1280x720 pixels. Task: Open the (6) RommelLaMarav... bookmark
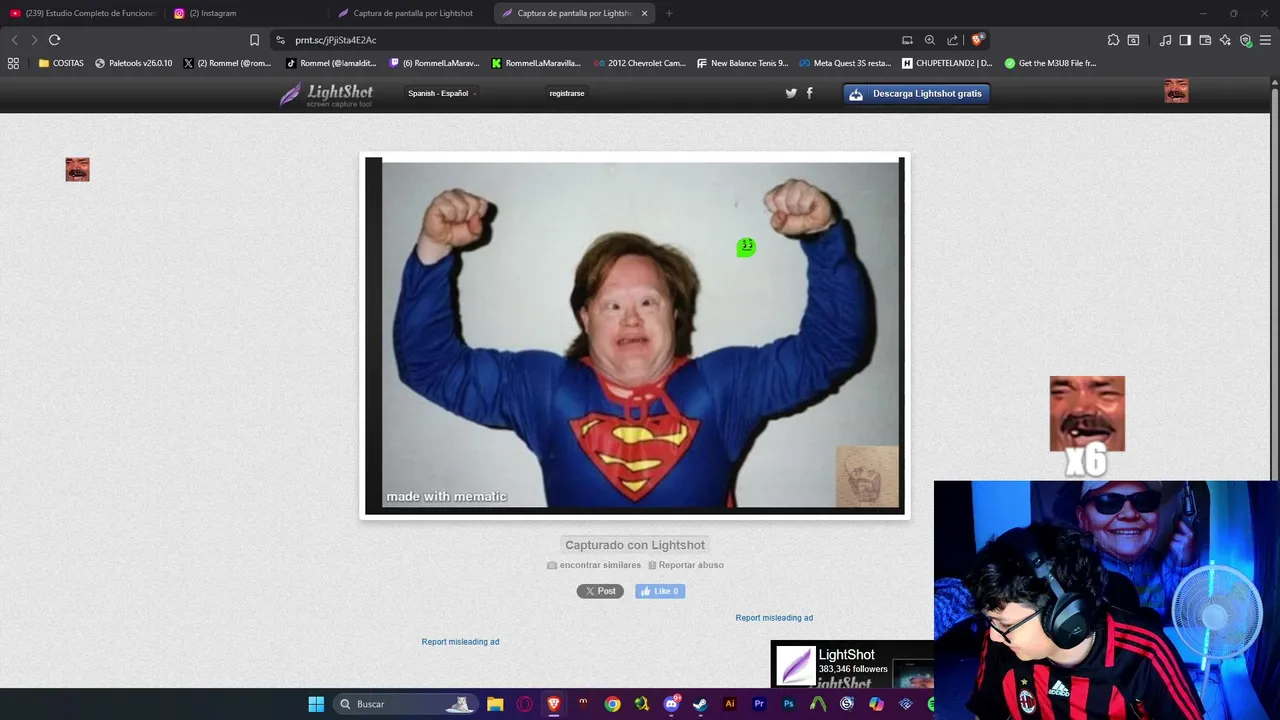(x=433, y=63)
